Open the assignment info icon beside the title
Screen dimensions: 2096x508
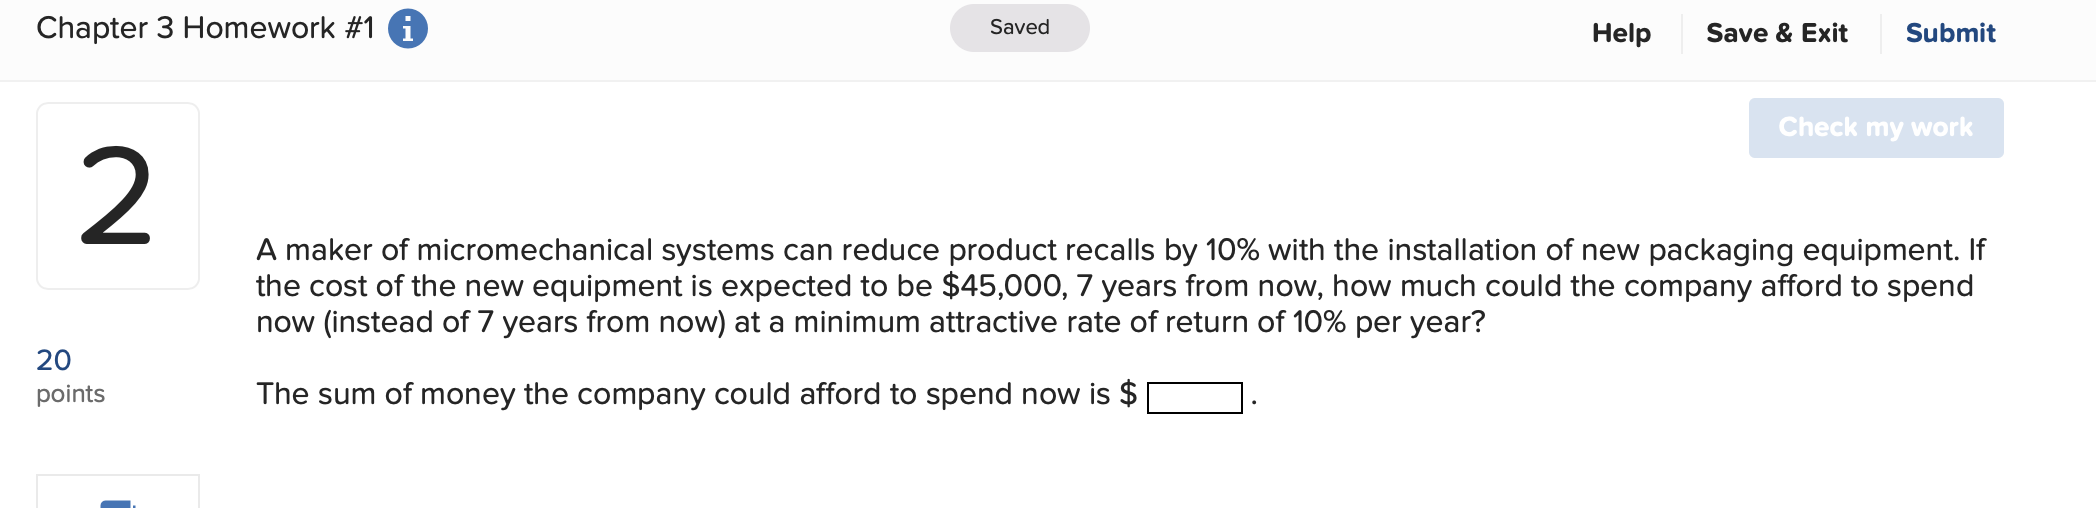[x=407, y=28]
